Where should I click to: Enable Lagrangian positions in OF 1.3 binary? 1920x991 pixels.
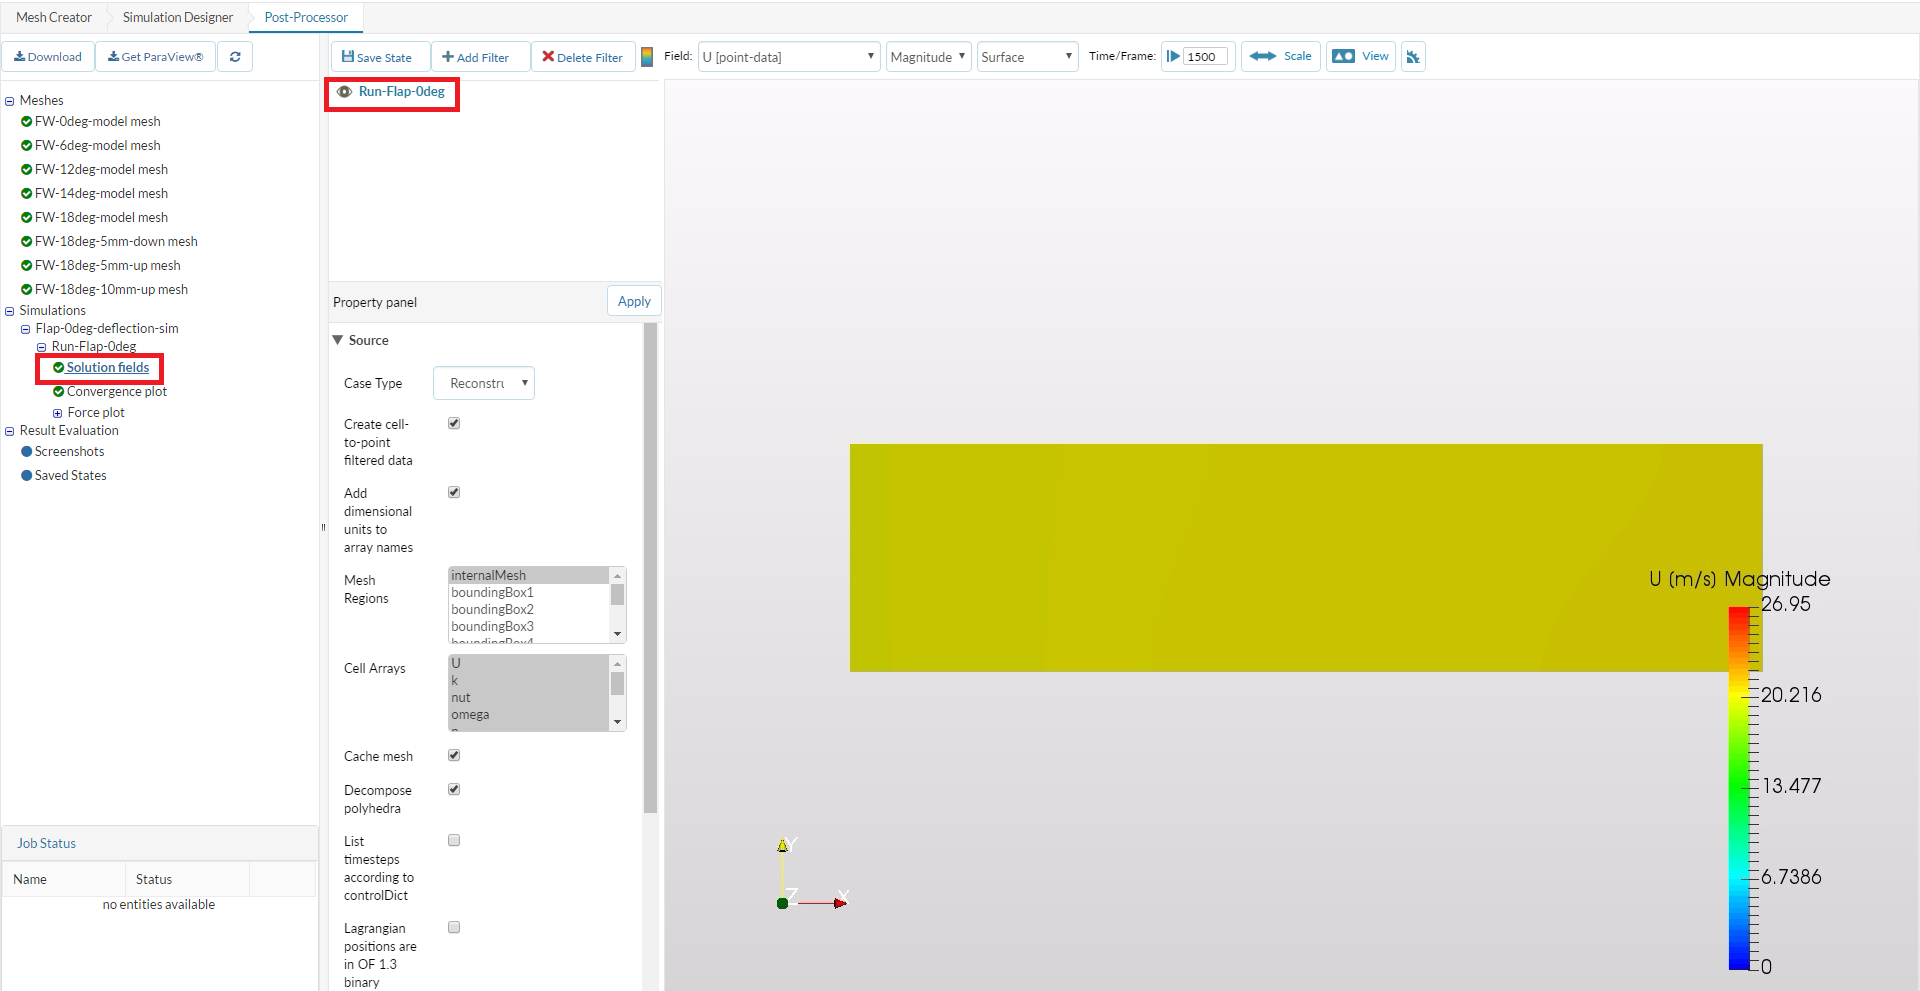(x=454, y=927)
